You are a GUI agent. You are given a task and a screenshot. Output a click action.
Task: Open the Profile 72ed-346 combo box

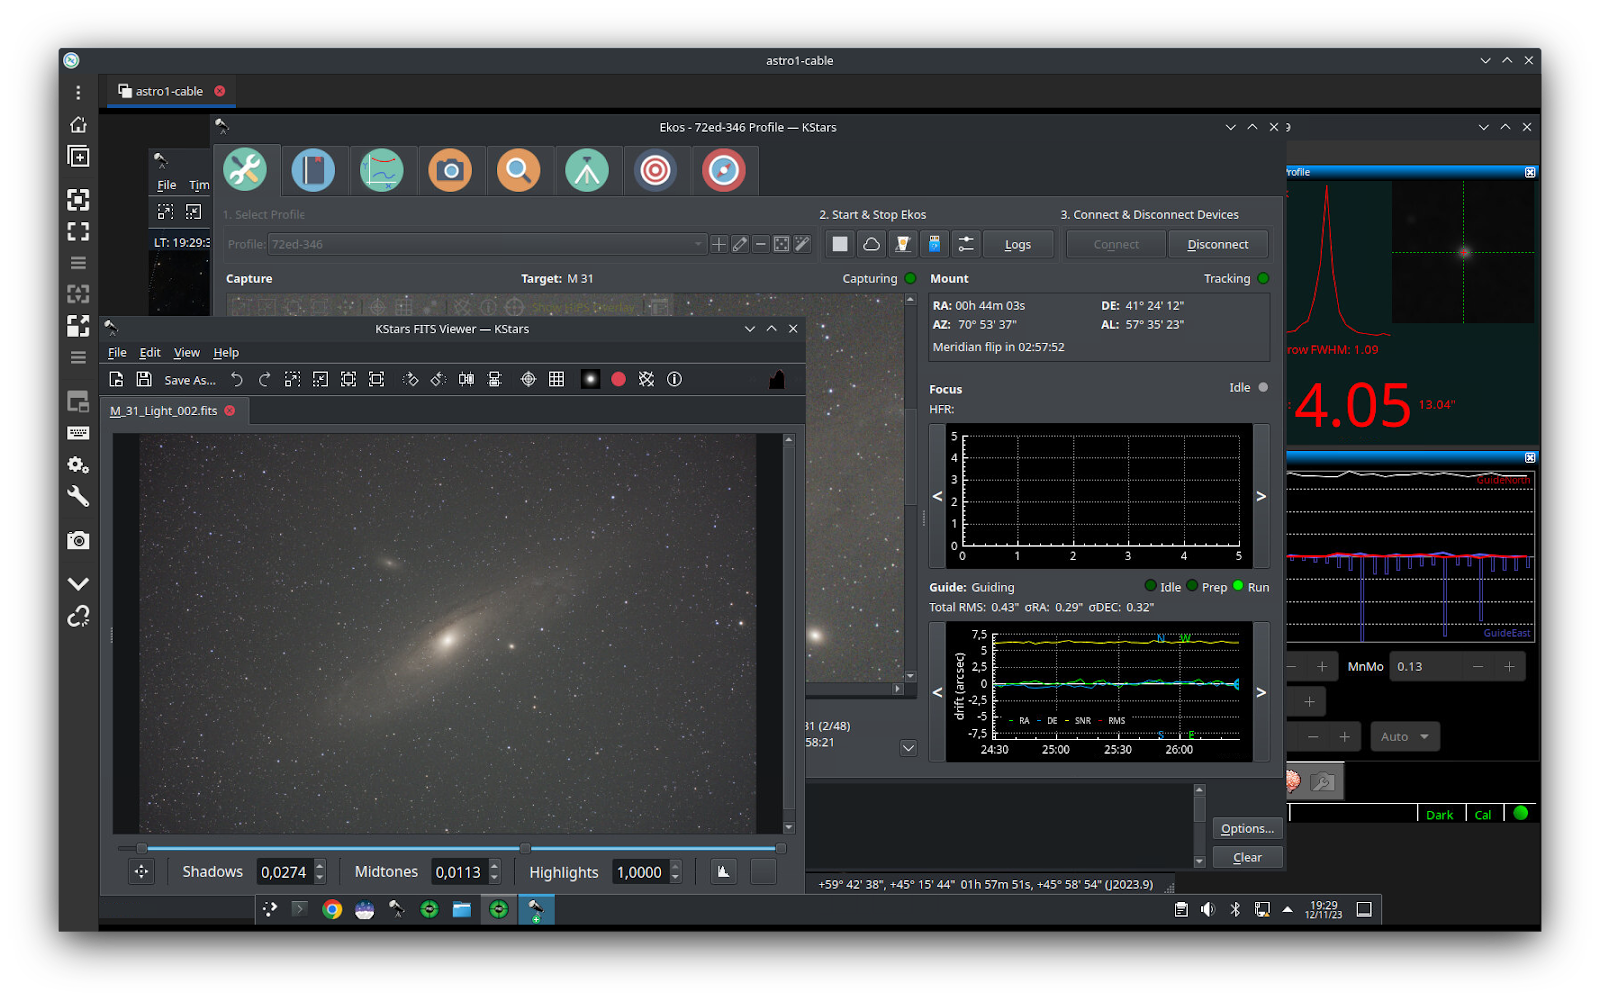pyautogui.click(x=487, y=244)
